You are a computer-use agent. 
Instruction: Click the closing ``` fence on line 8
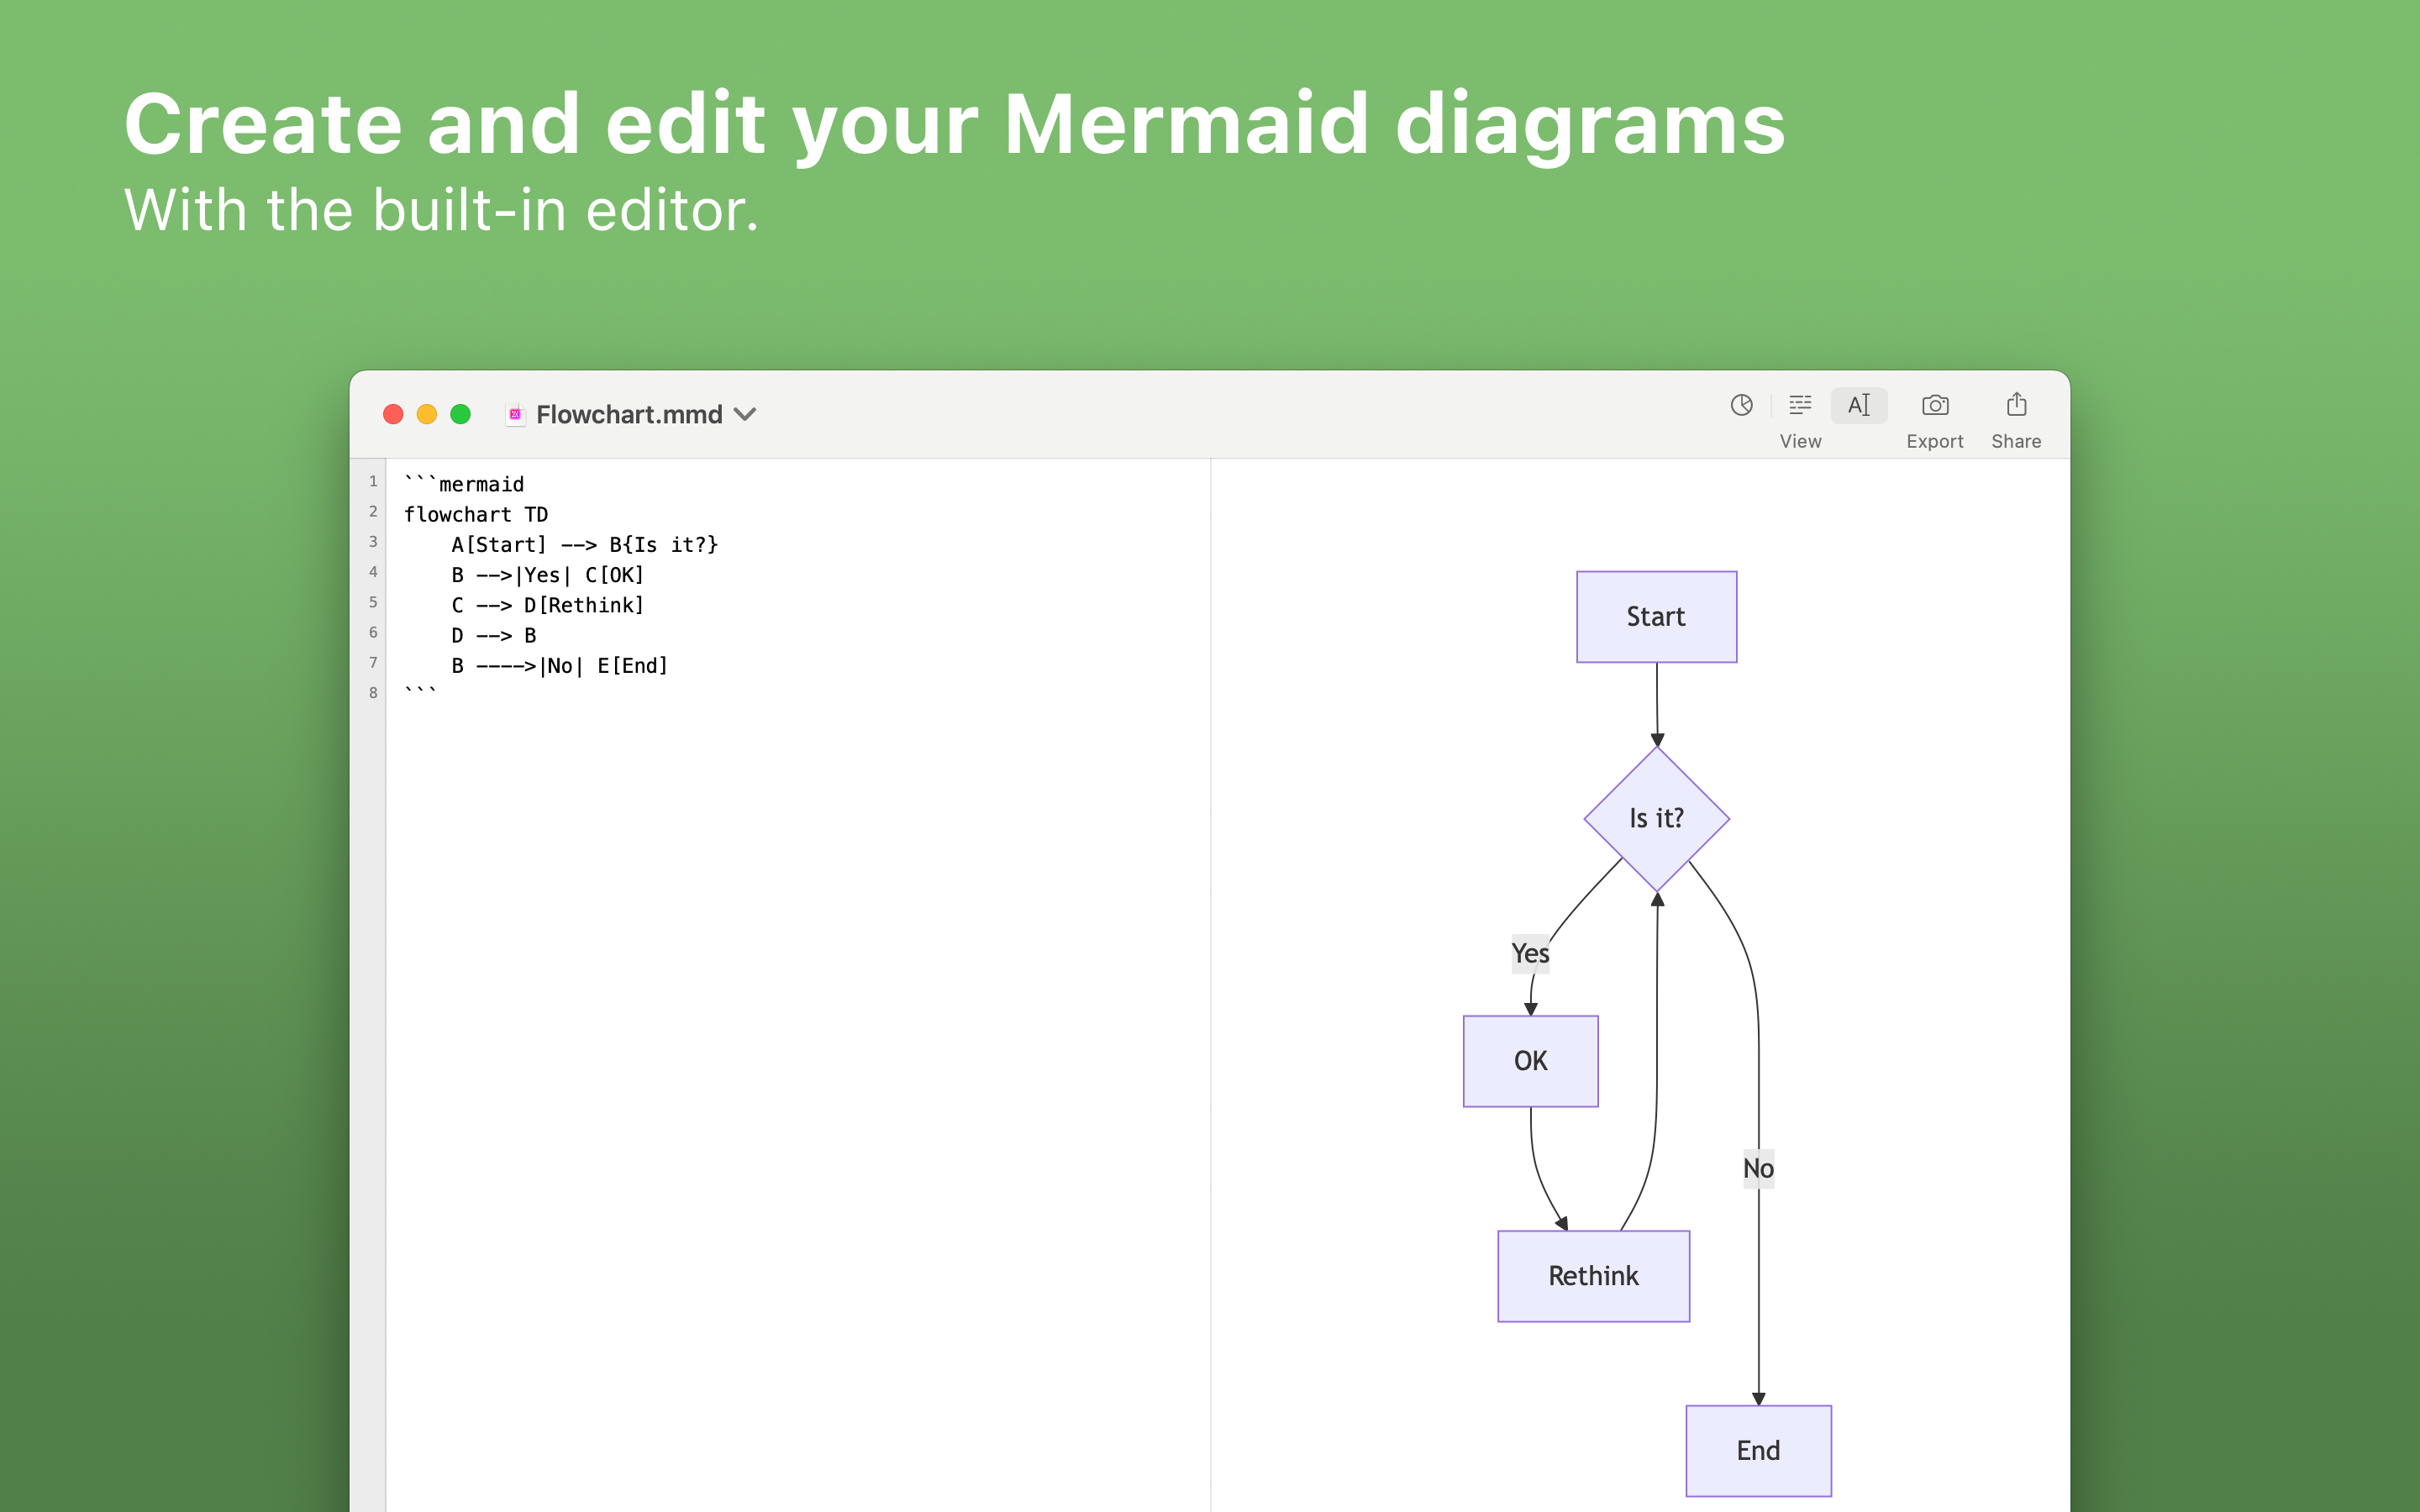(421, 691)
